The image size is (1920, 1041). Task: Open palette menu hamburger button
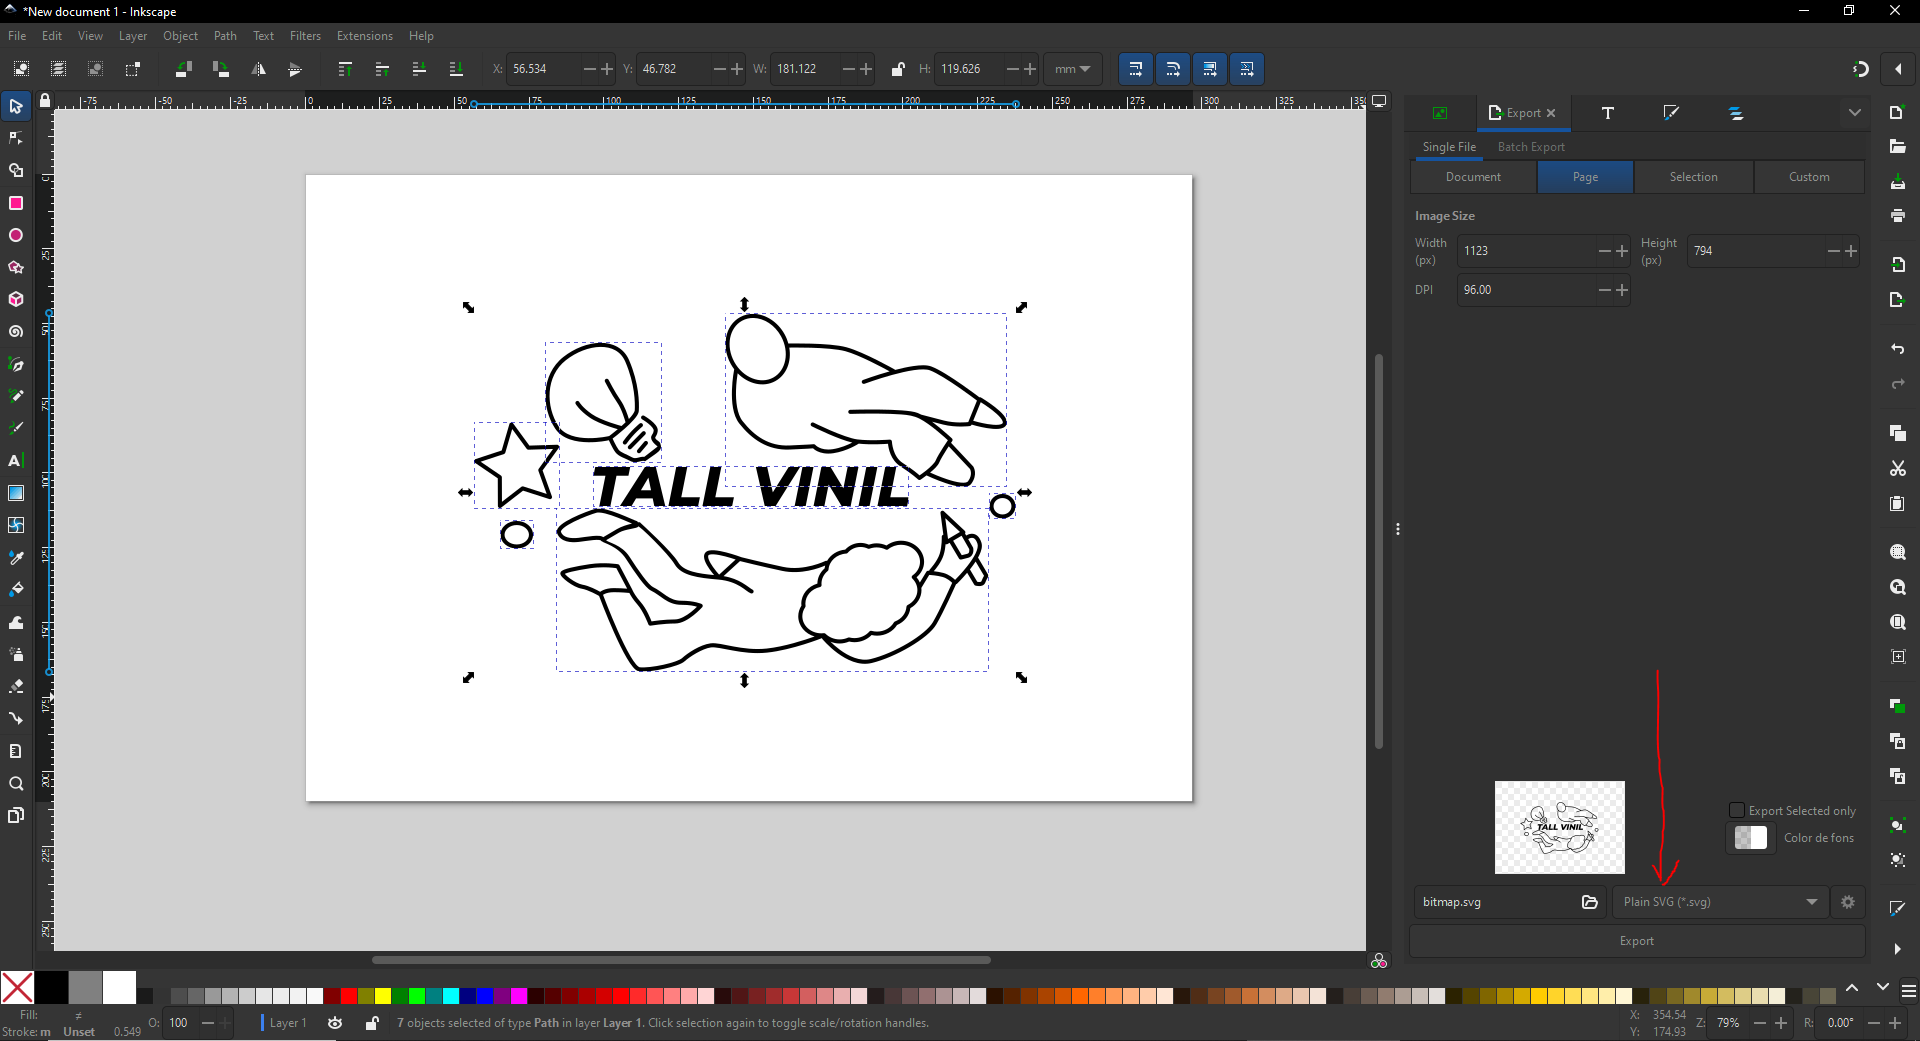pos(1908,991)
